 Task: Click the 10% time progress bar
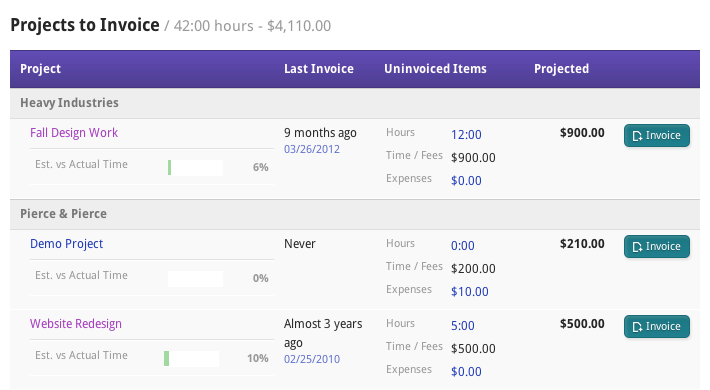click(192, 359)
